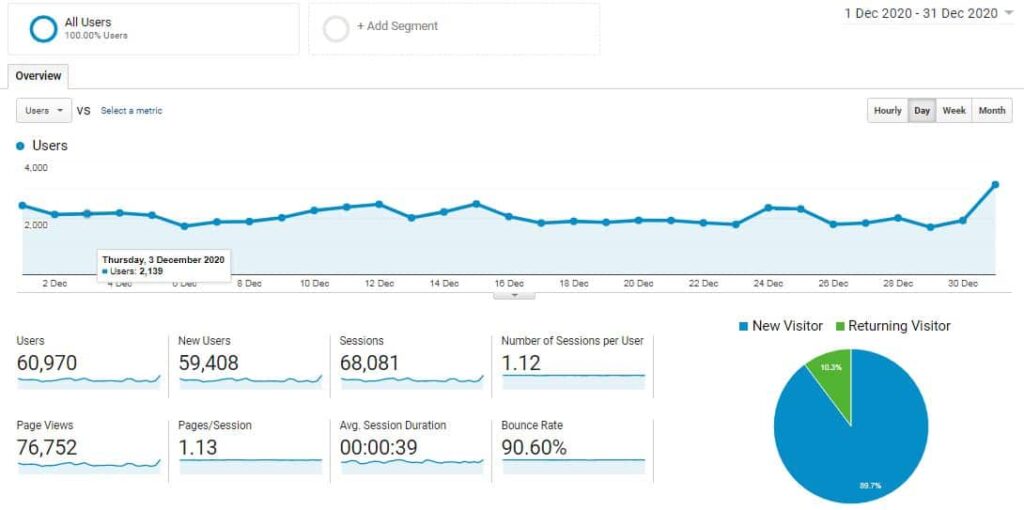Click the blue Users legend dot above the chart
The image size is (1024, 510).
pos(20,146)
